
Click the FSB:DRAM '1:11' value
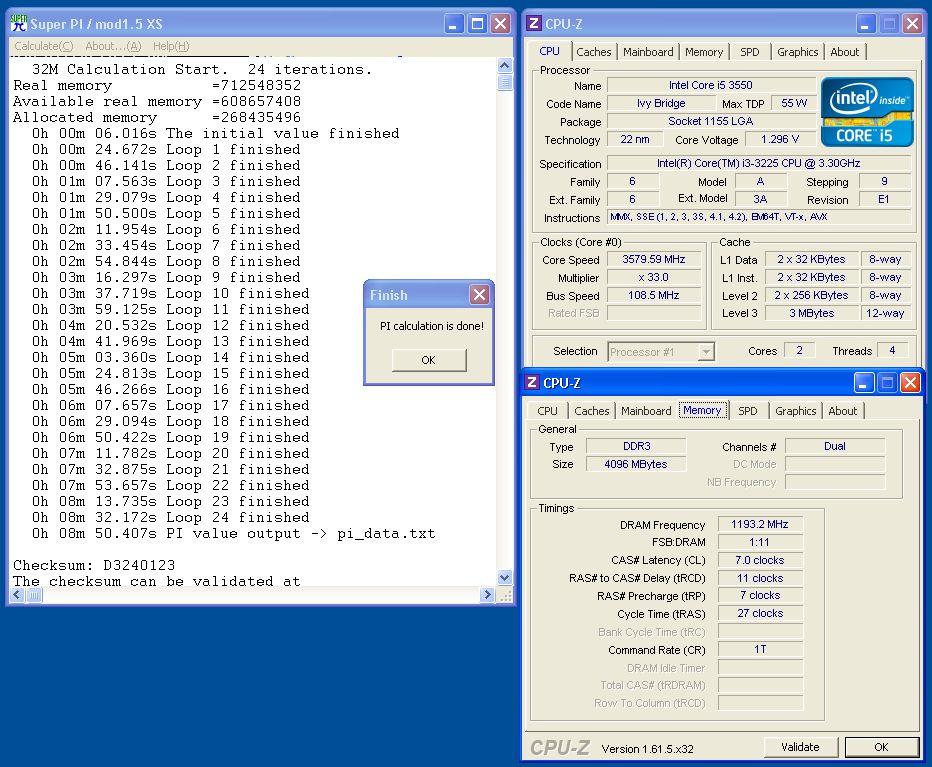point(760,542)
